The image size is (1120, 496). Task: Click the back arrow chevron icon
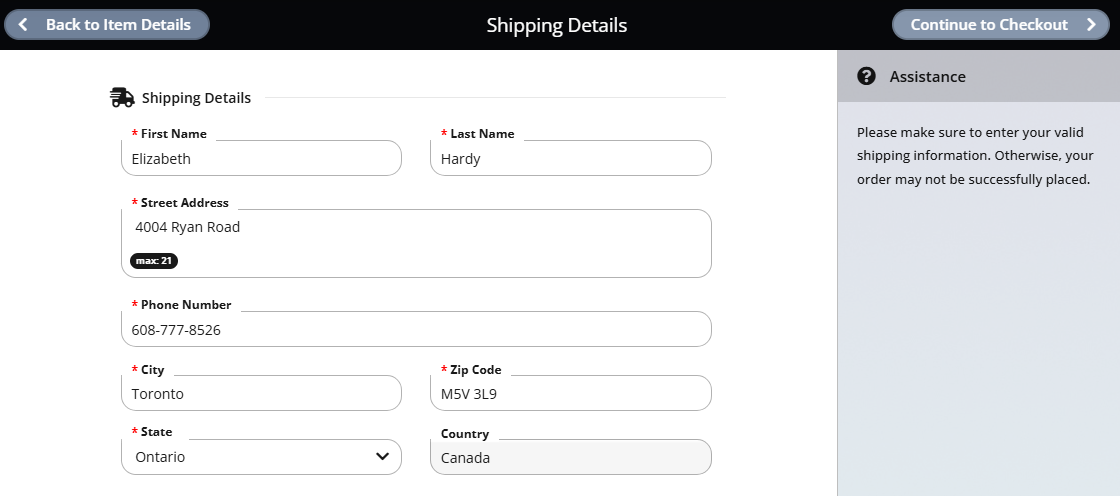coord(24,25)
